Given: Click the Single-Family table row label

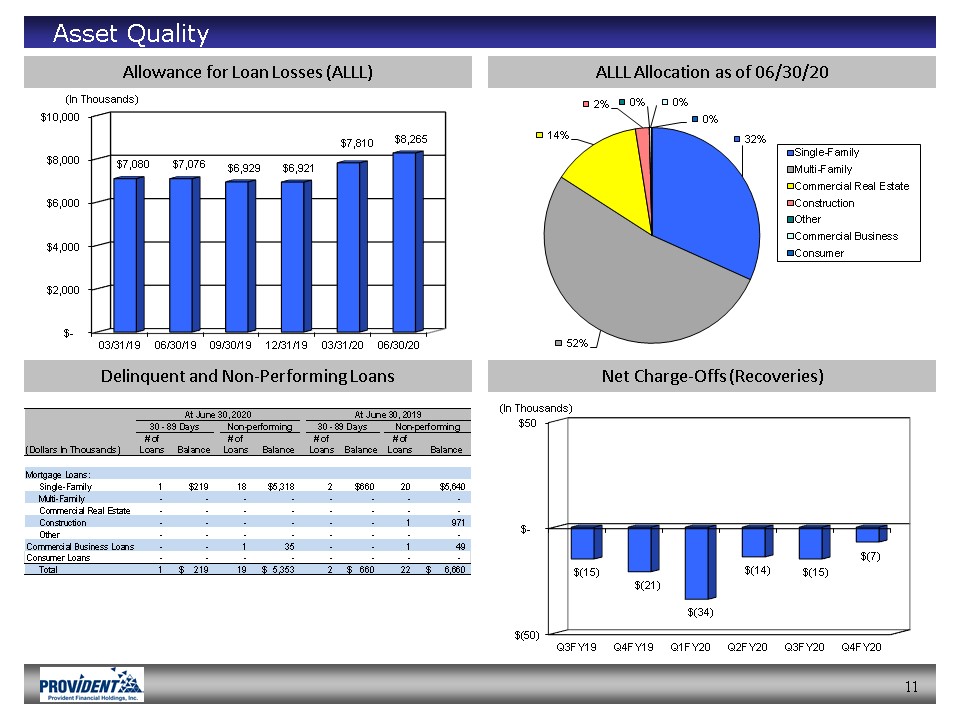Looking at the screenshot, I should click(x=65, y=487).
